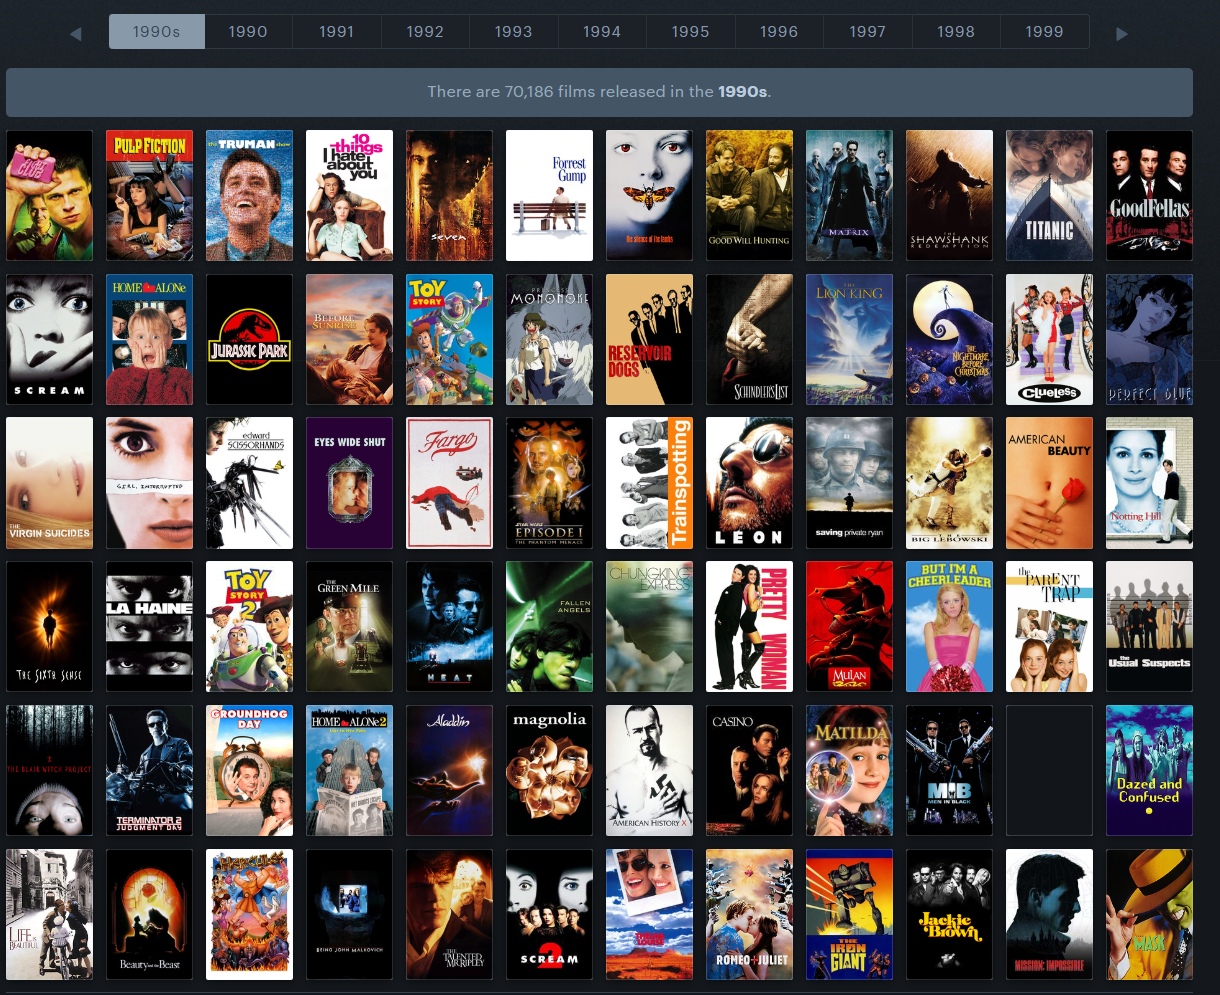Open the Clueless poster
1220x995 pixels.
click(1050, 340)
